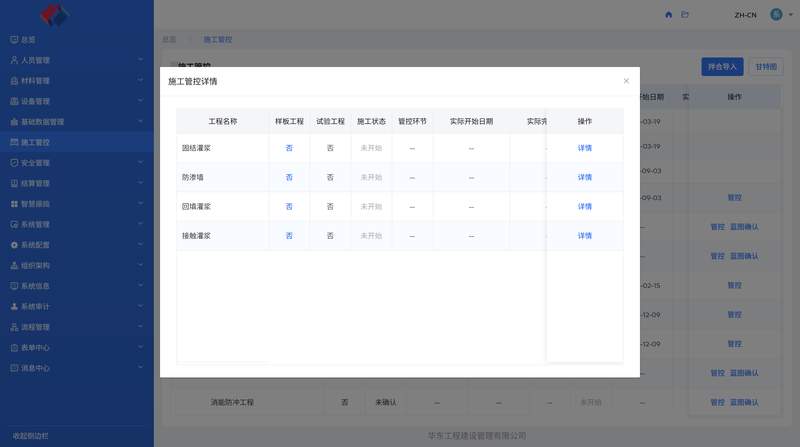Expand the 安全管理 chevron

tap(140, 162)
